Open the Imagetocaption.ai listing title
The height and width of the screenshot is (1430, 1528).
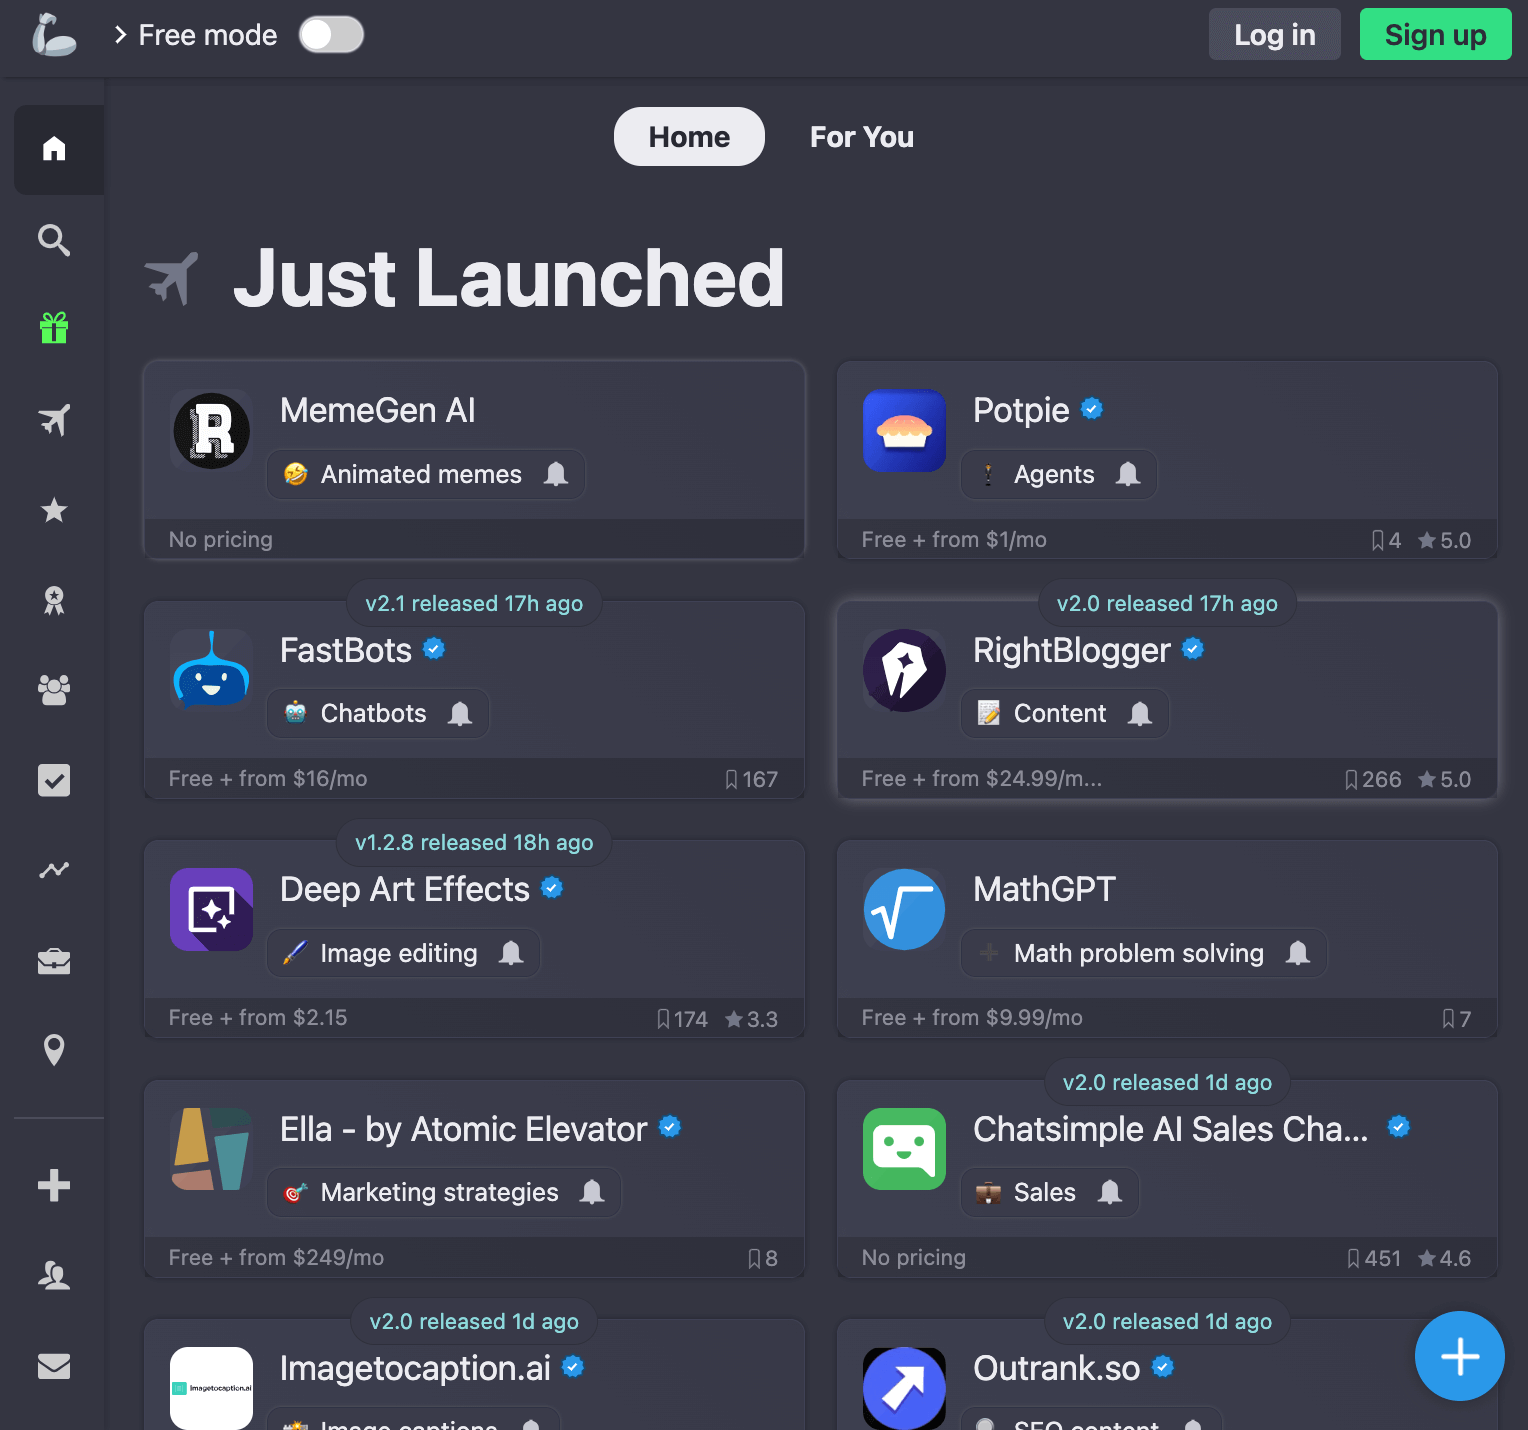[415, 1368]
